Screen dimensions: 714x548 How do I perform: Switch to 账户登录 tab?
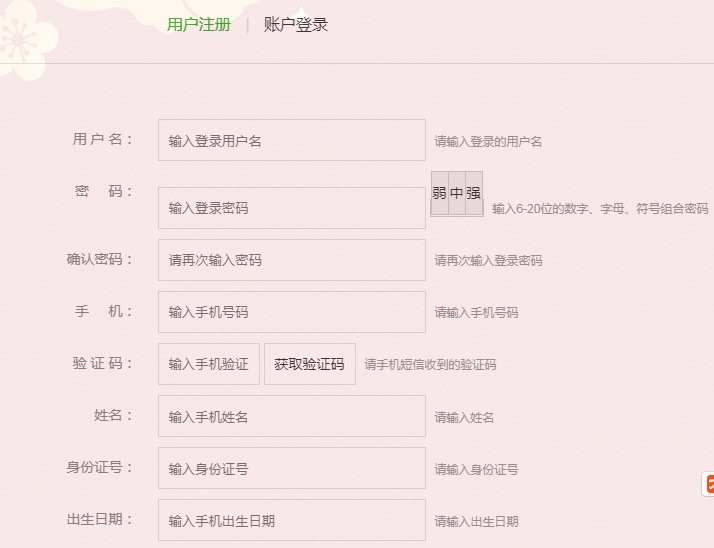coord(296,25)
